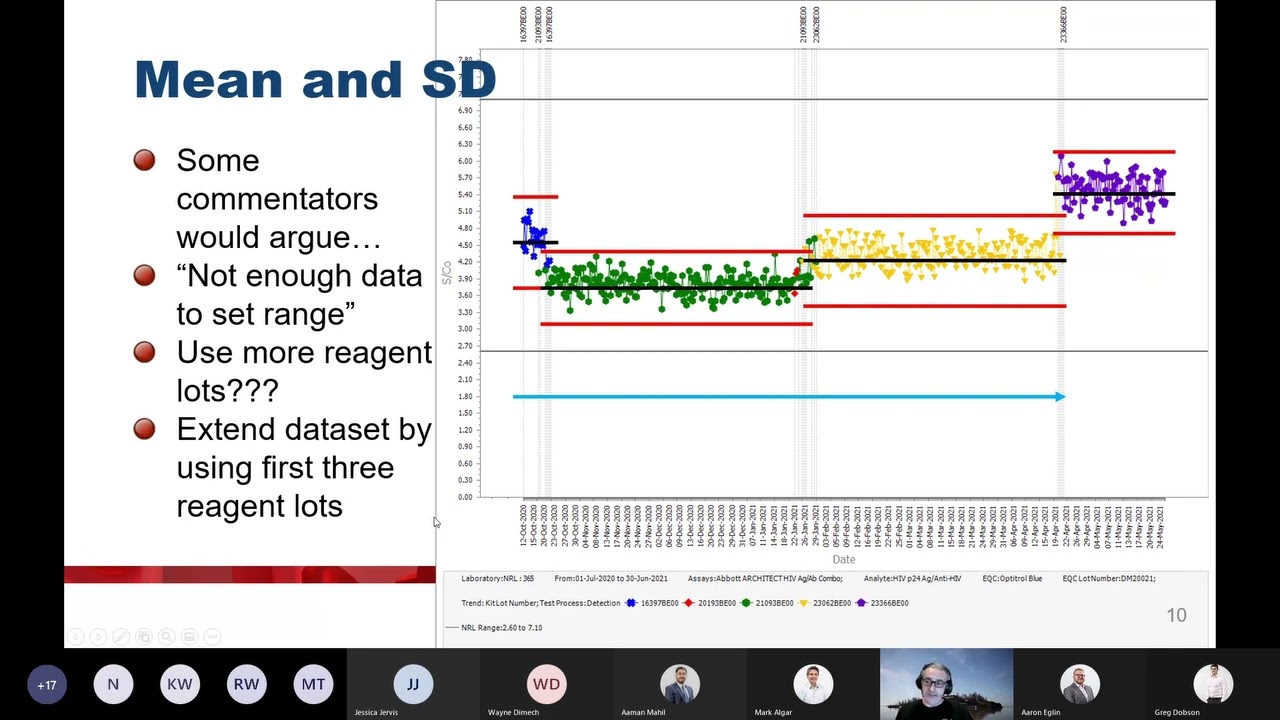Image resolution: width=1280 pixels, height=720 pixels.
Task: Click blue legend marker 16397BE00
Action: [631, 603]
